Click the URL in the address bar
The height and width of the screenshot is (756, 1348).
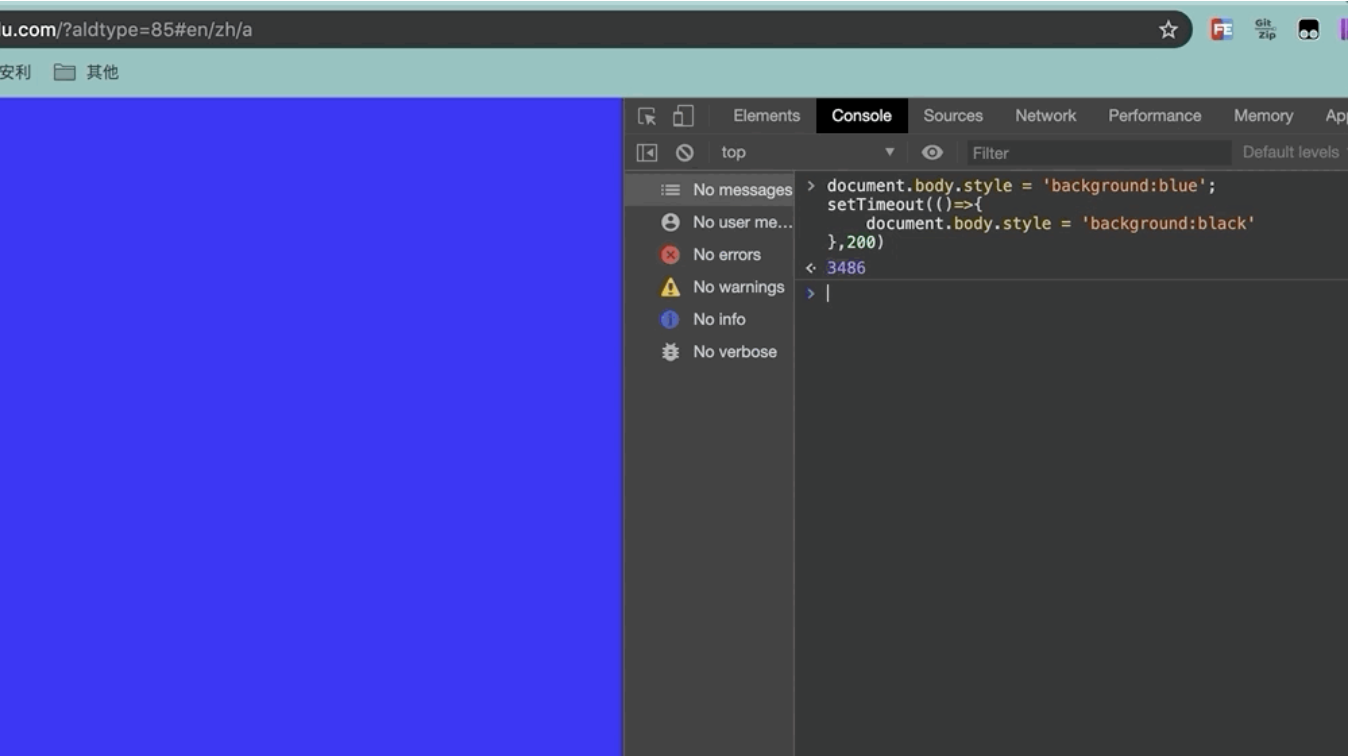(x=126, y=30)
